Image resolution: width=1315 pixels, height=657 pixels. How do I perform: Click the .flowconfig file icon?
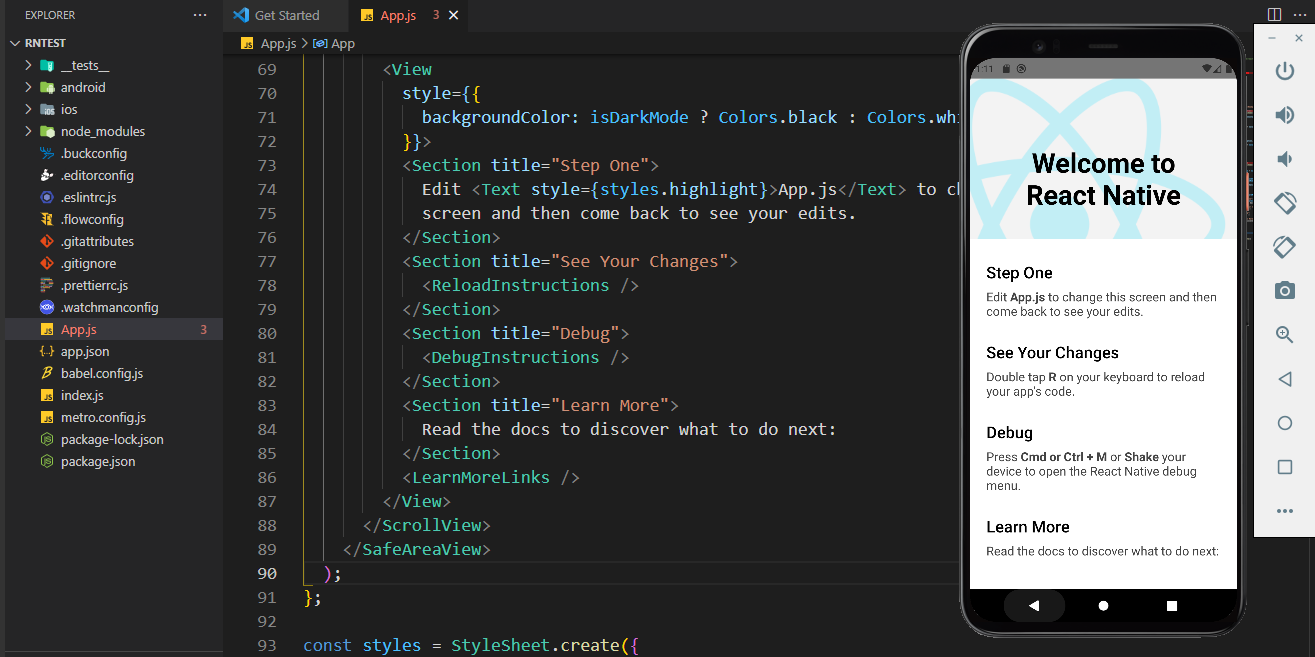point(47,219)
